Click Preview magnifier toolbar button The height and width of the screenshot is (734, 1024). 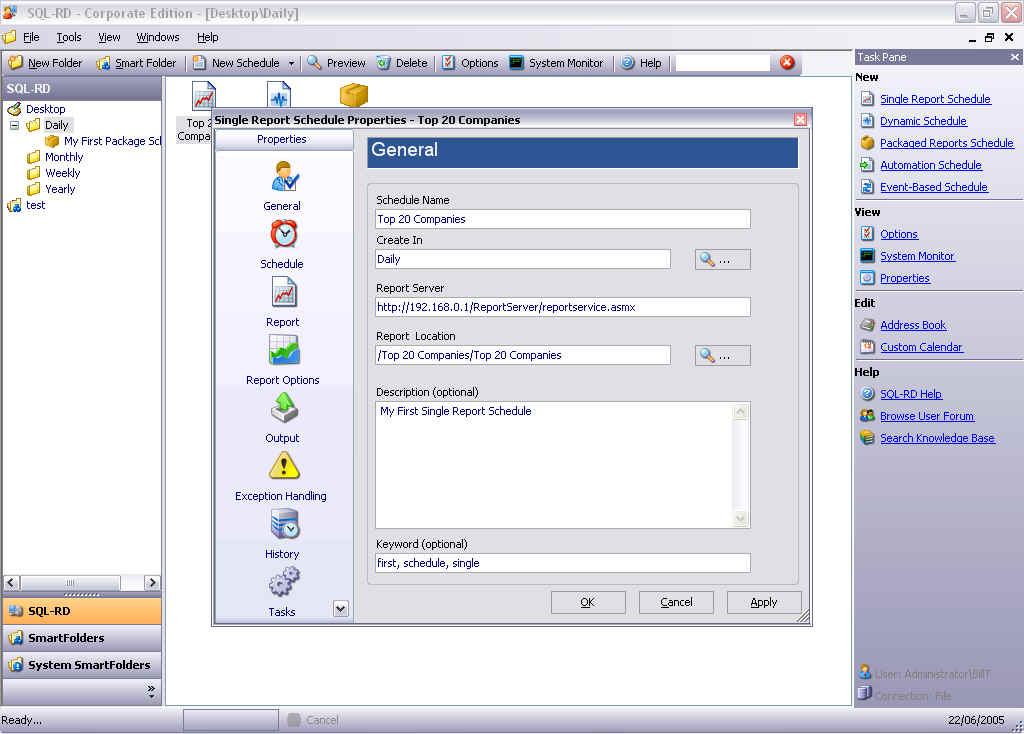pos(336,63)
